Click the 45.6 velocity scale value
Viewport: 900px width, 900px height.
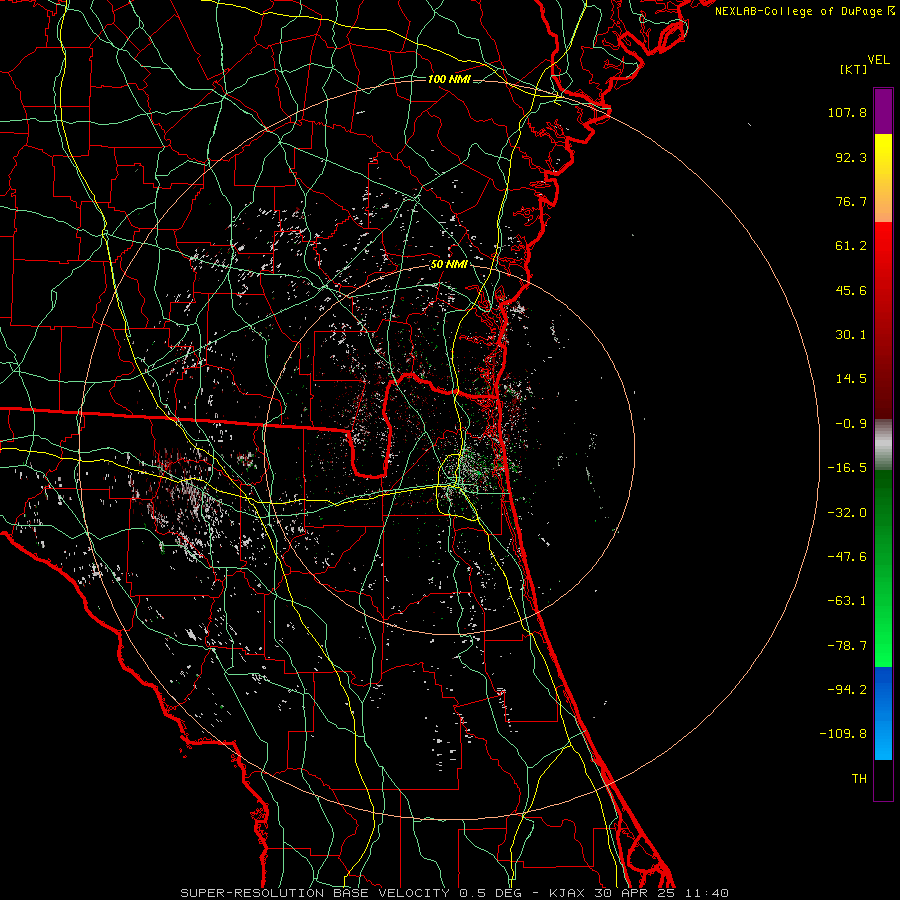point(851,290)
